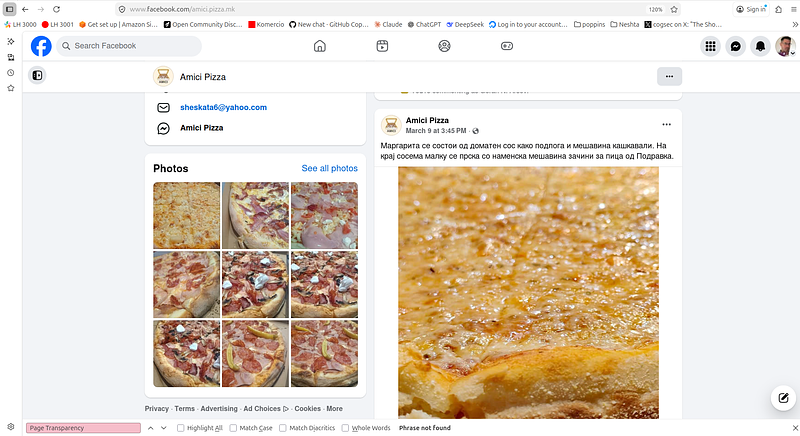Click the See all photos link
The image size is (800, 436).
click(x=329, y=168)
